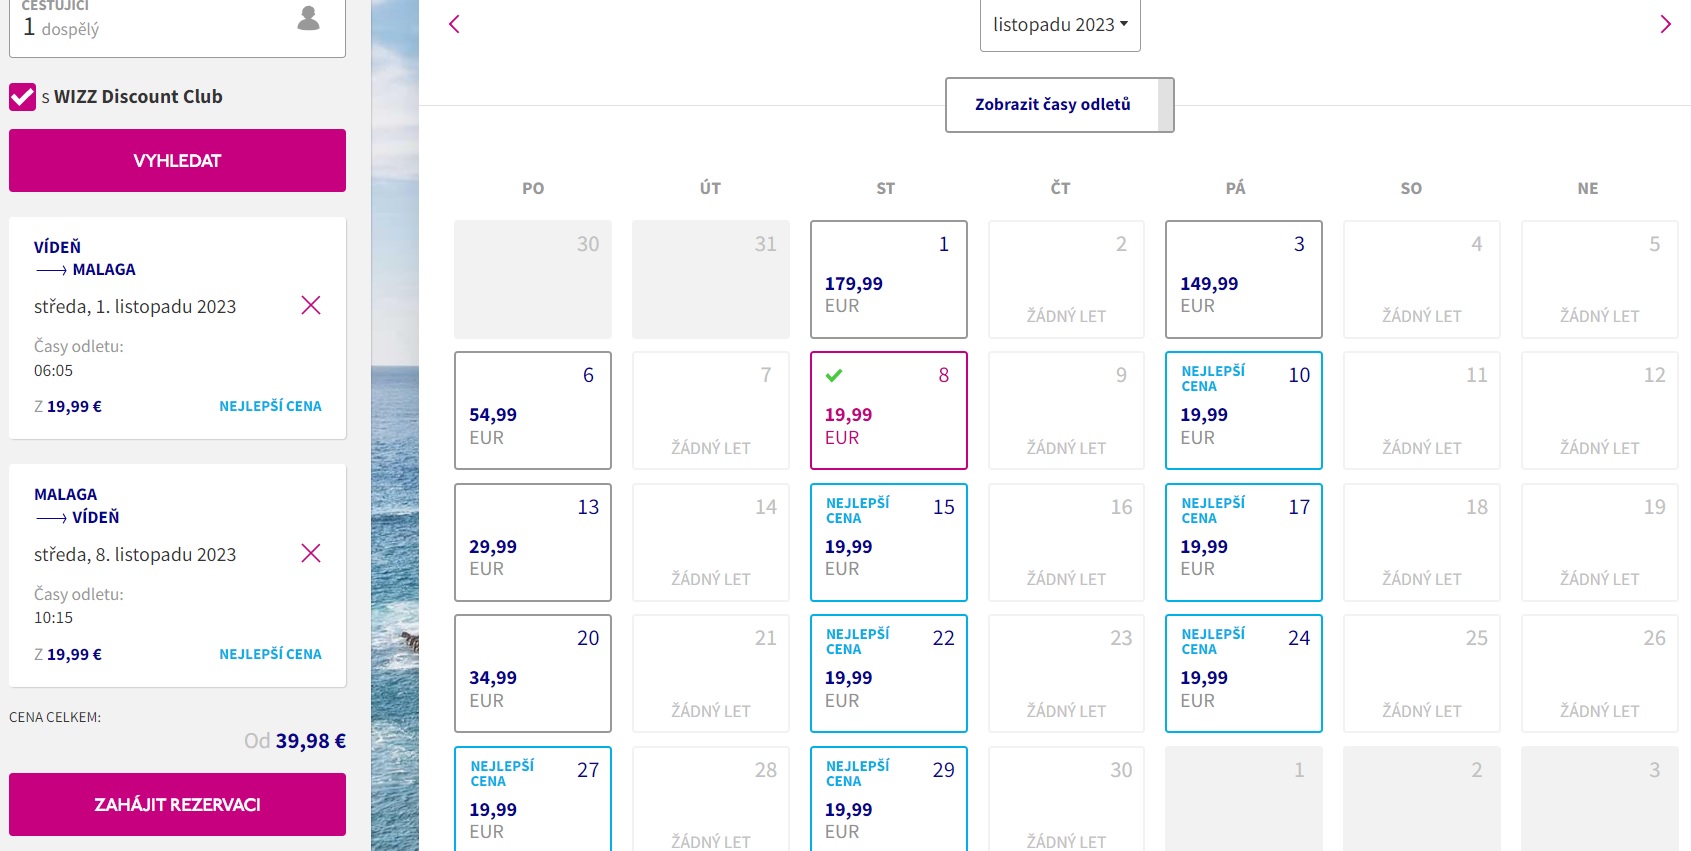The image size is (1691, 851).
Task: Select November 3 for 149,99 EUR
Action: click(1243, 279)
